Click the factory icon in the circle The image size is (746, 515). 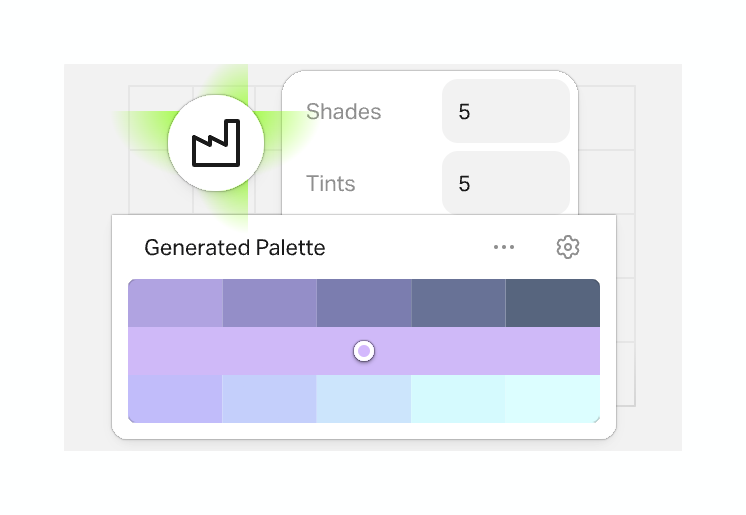pos(215,146)
